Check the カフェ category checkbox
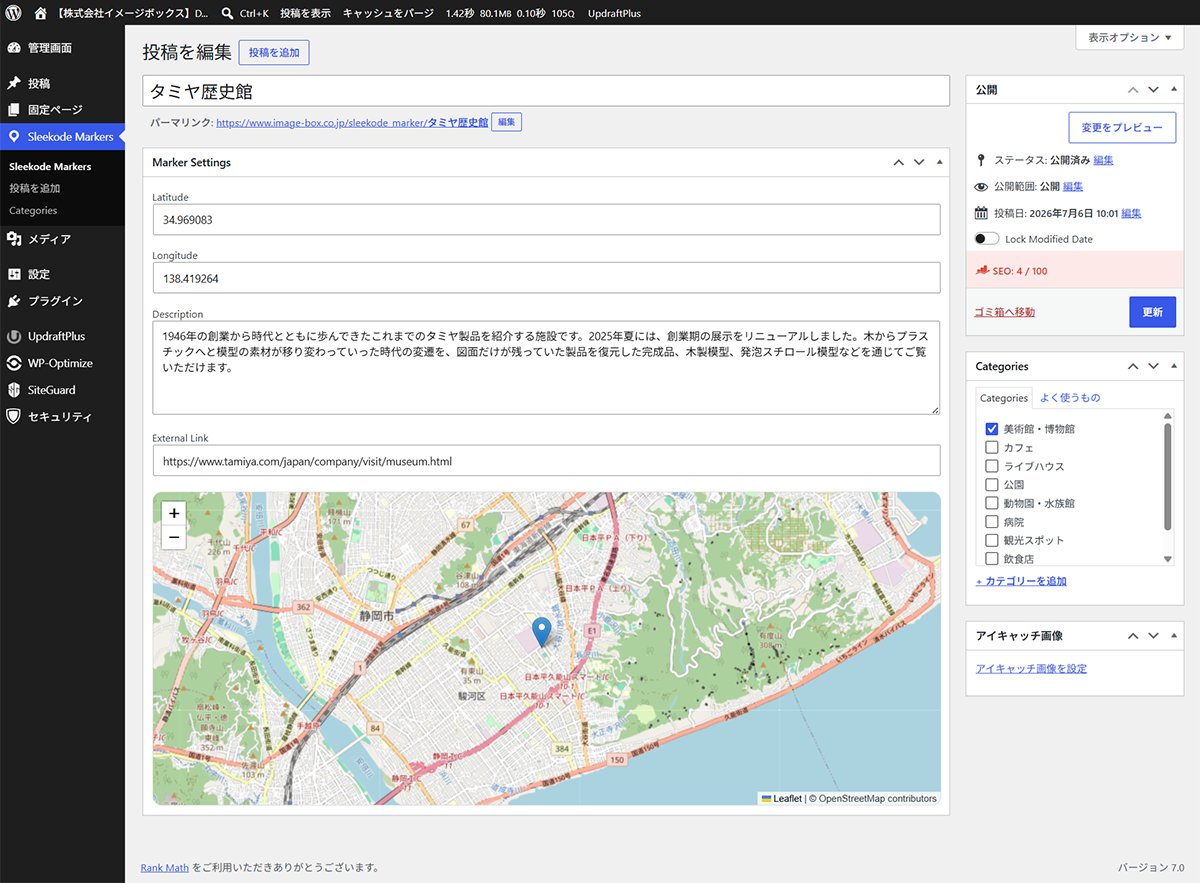 pyautogui.click(x=992, y=448)
